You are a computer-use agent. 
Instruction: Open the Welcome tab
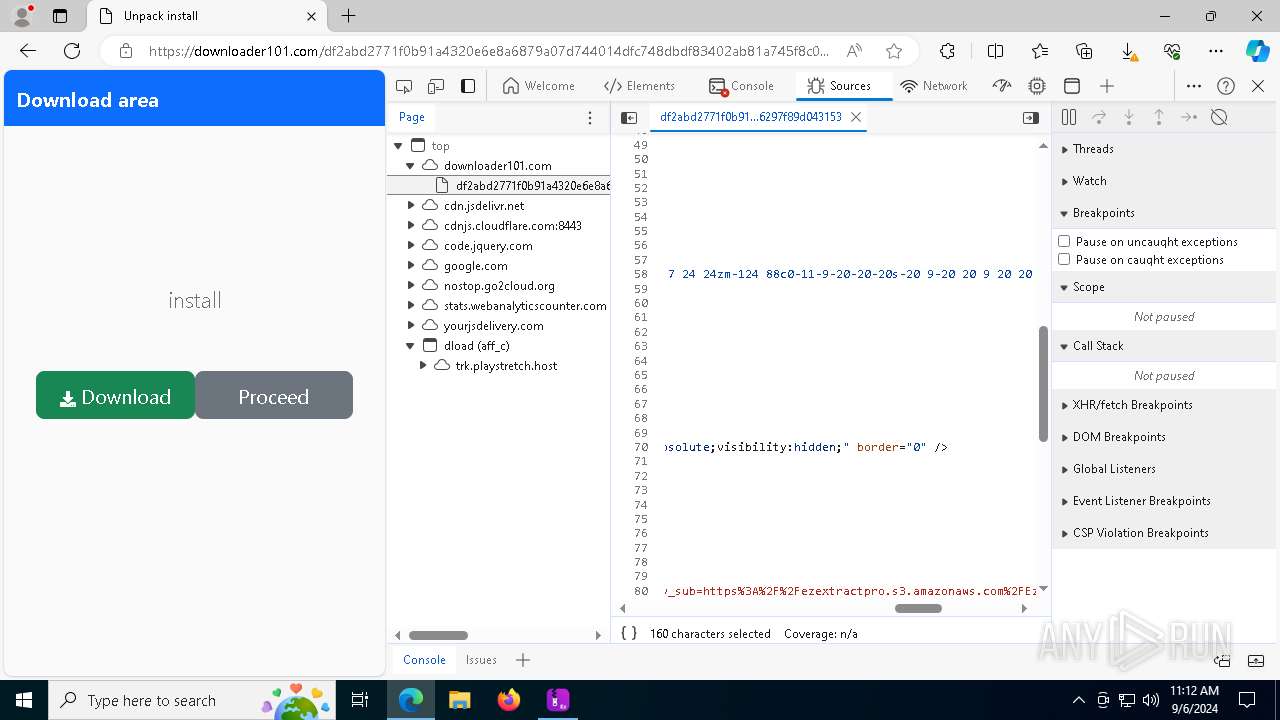click(539, 86)
